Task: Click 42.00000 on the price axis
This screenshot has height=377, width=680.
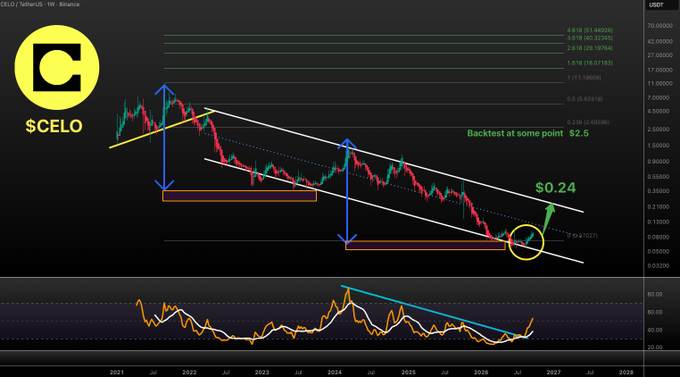Action: [660, 42]
